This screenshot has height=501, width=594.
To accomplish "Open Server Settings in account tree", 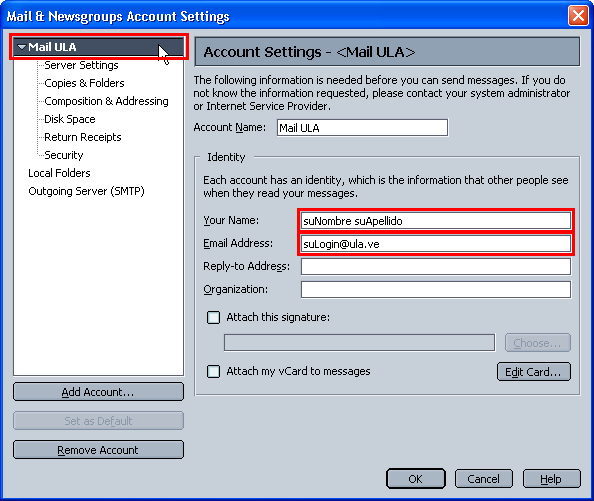I will point(81,65).
